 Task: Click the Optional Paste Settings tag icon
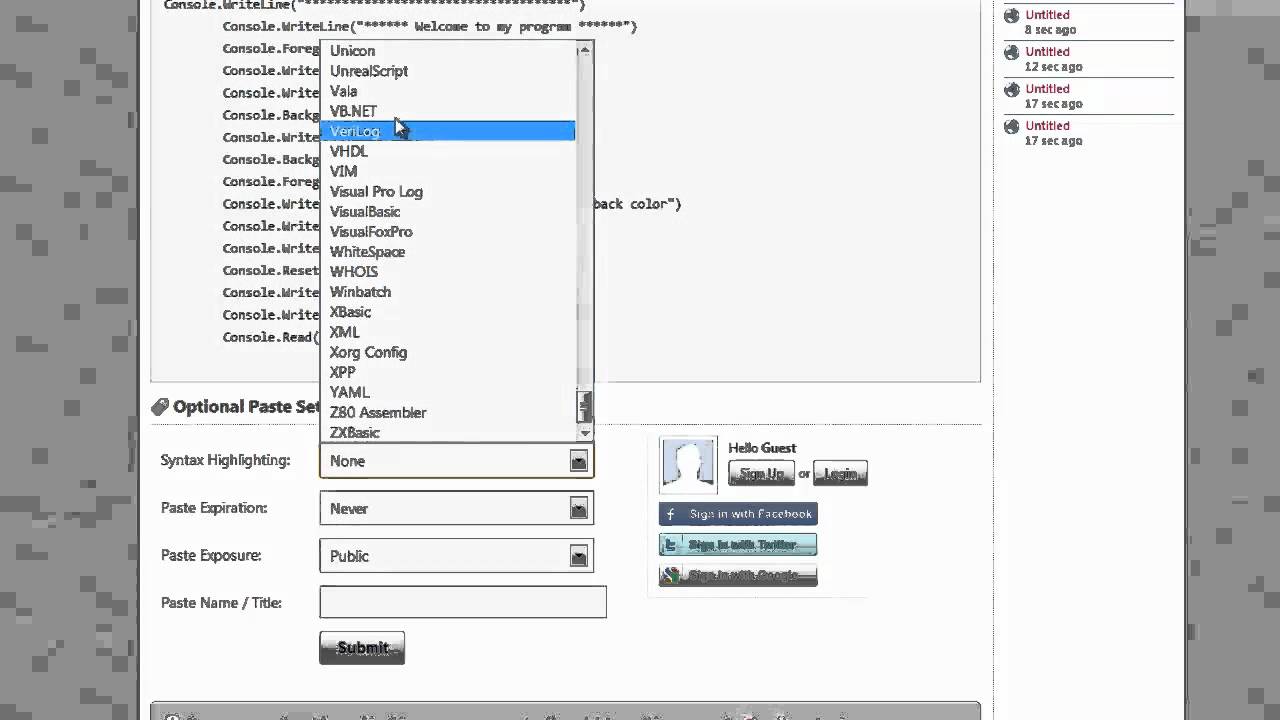coord(160,407)
